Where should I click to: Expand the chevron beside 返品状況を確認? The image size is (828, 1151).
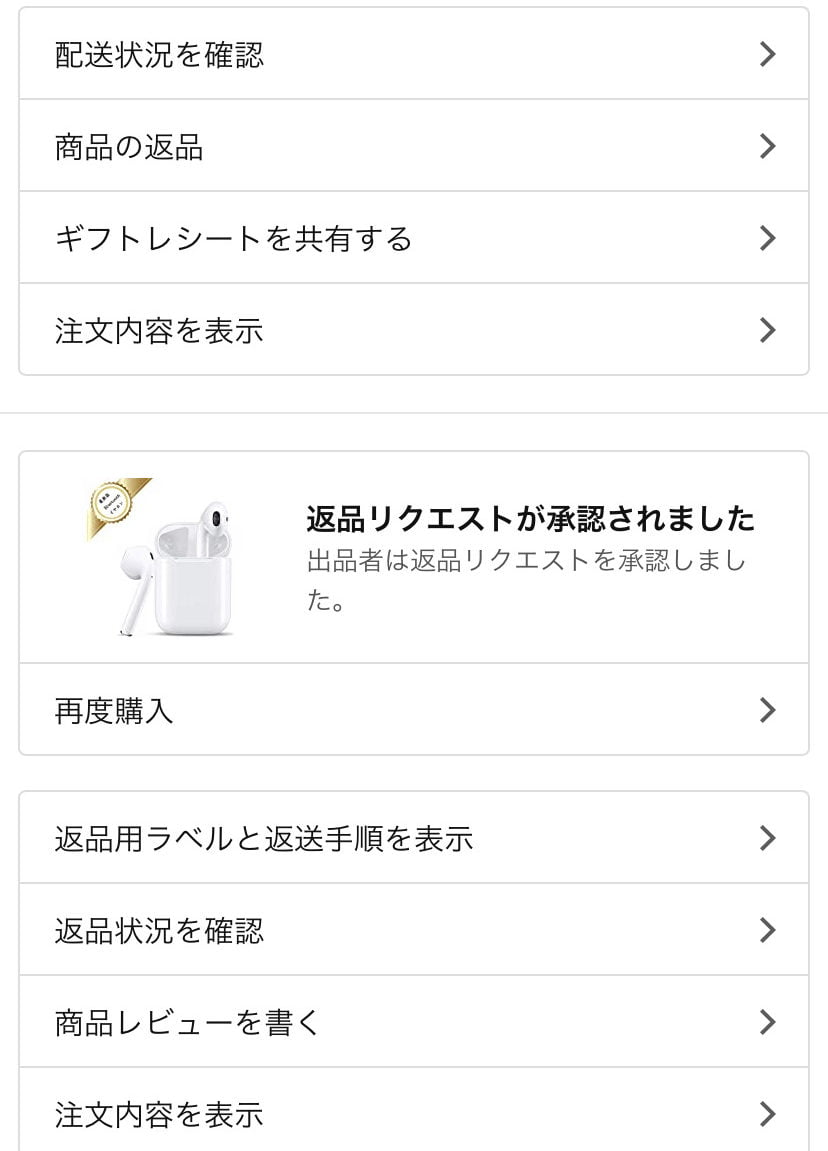pos(767,930)
